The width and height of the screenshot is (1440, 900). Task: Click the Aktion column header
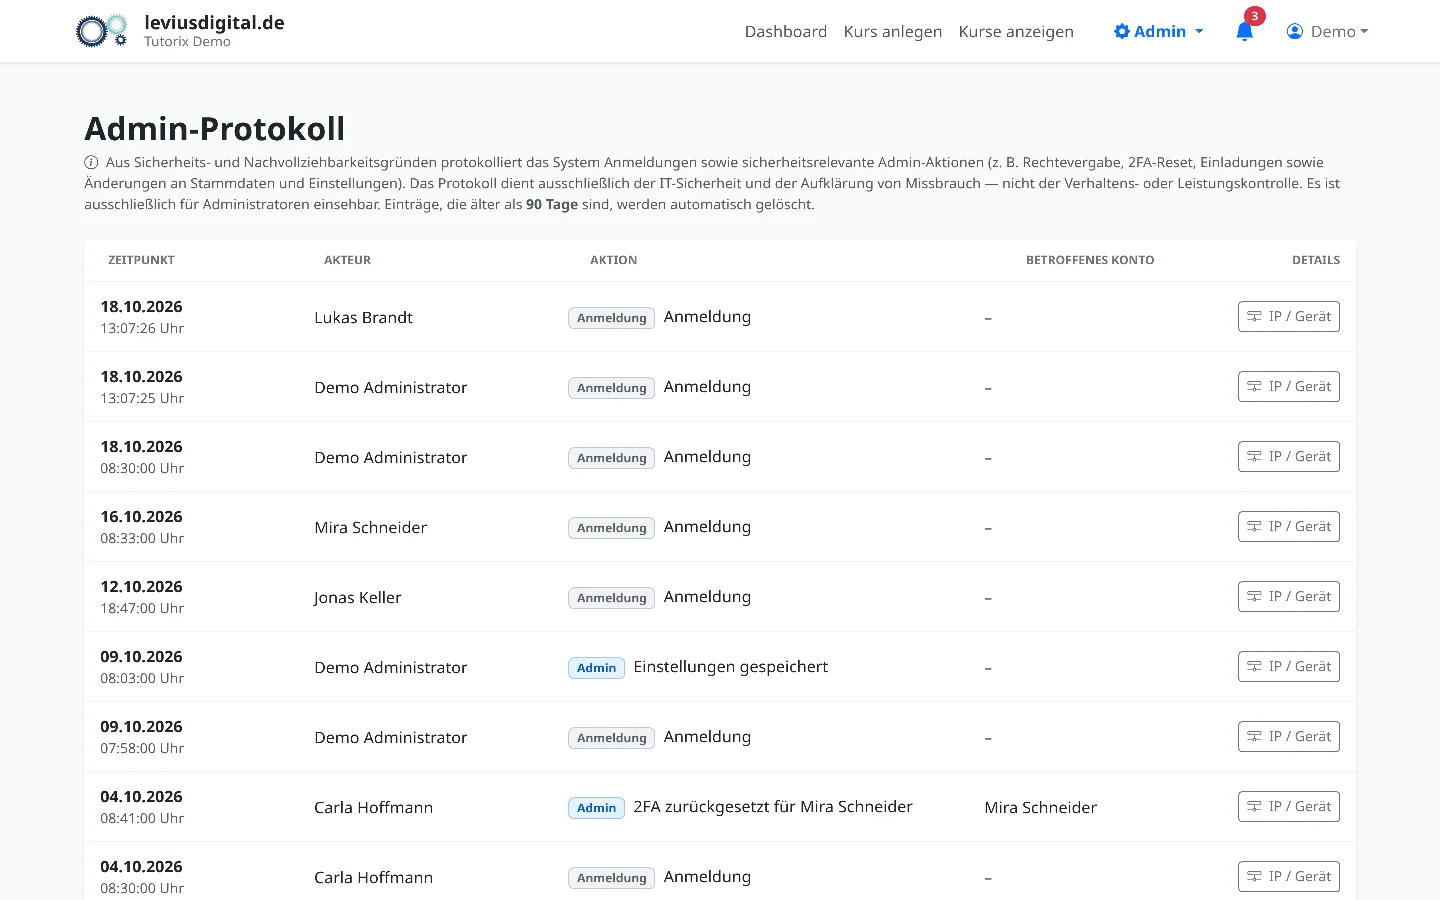613,260
